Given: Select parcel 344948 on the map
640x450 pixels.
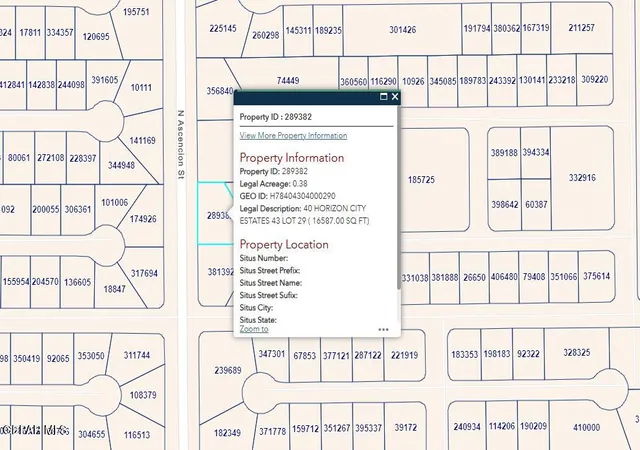Looking at the screenshot, I should click(x=121, y=165).
